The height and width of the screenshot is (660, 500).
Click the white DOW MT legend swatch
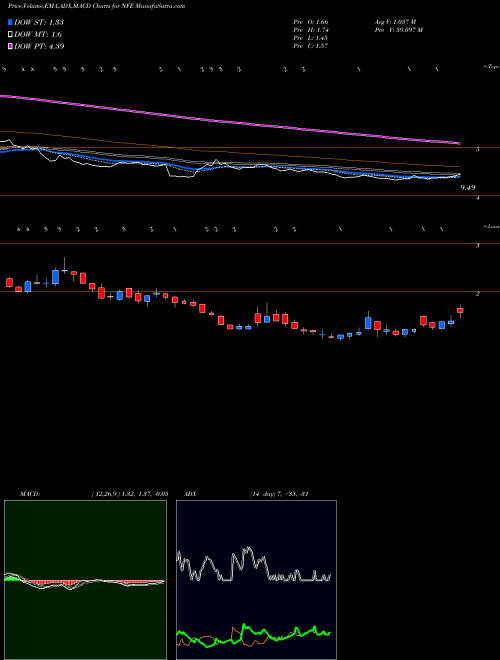point(10,35)
